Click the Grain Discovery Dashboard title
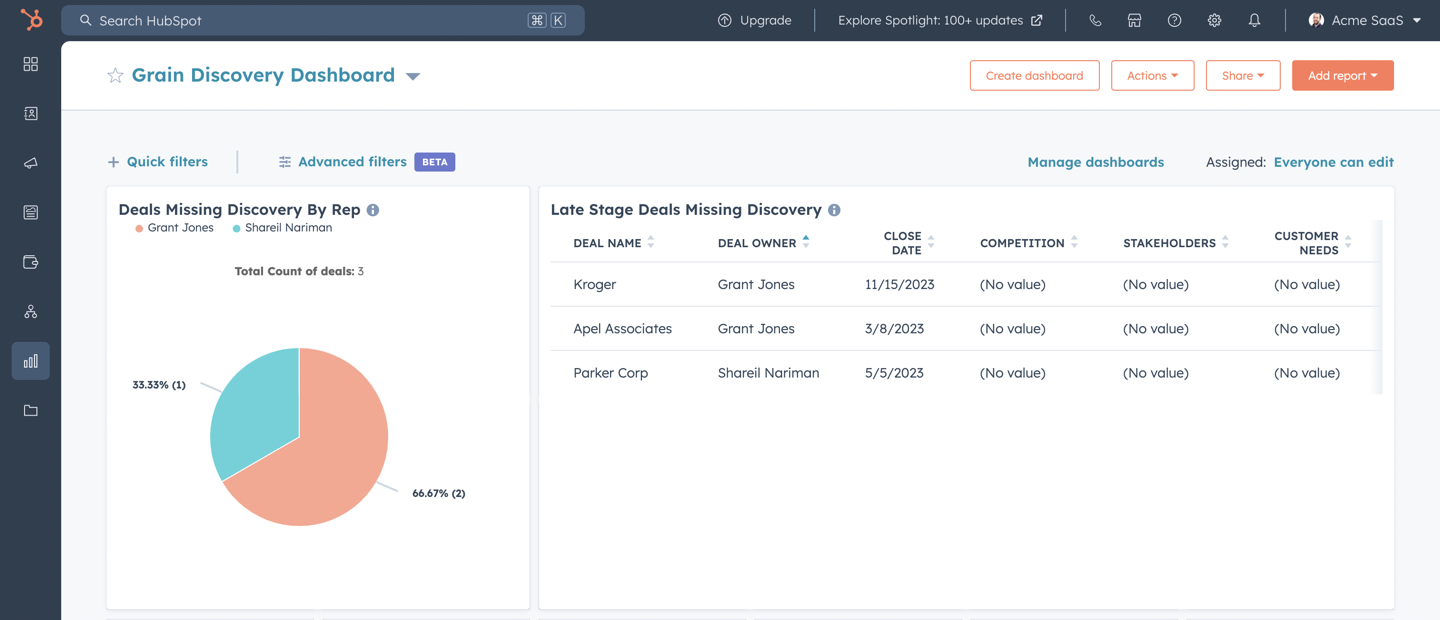Viewport: 1440px width, 620px height. [263, 75]
